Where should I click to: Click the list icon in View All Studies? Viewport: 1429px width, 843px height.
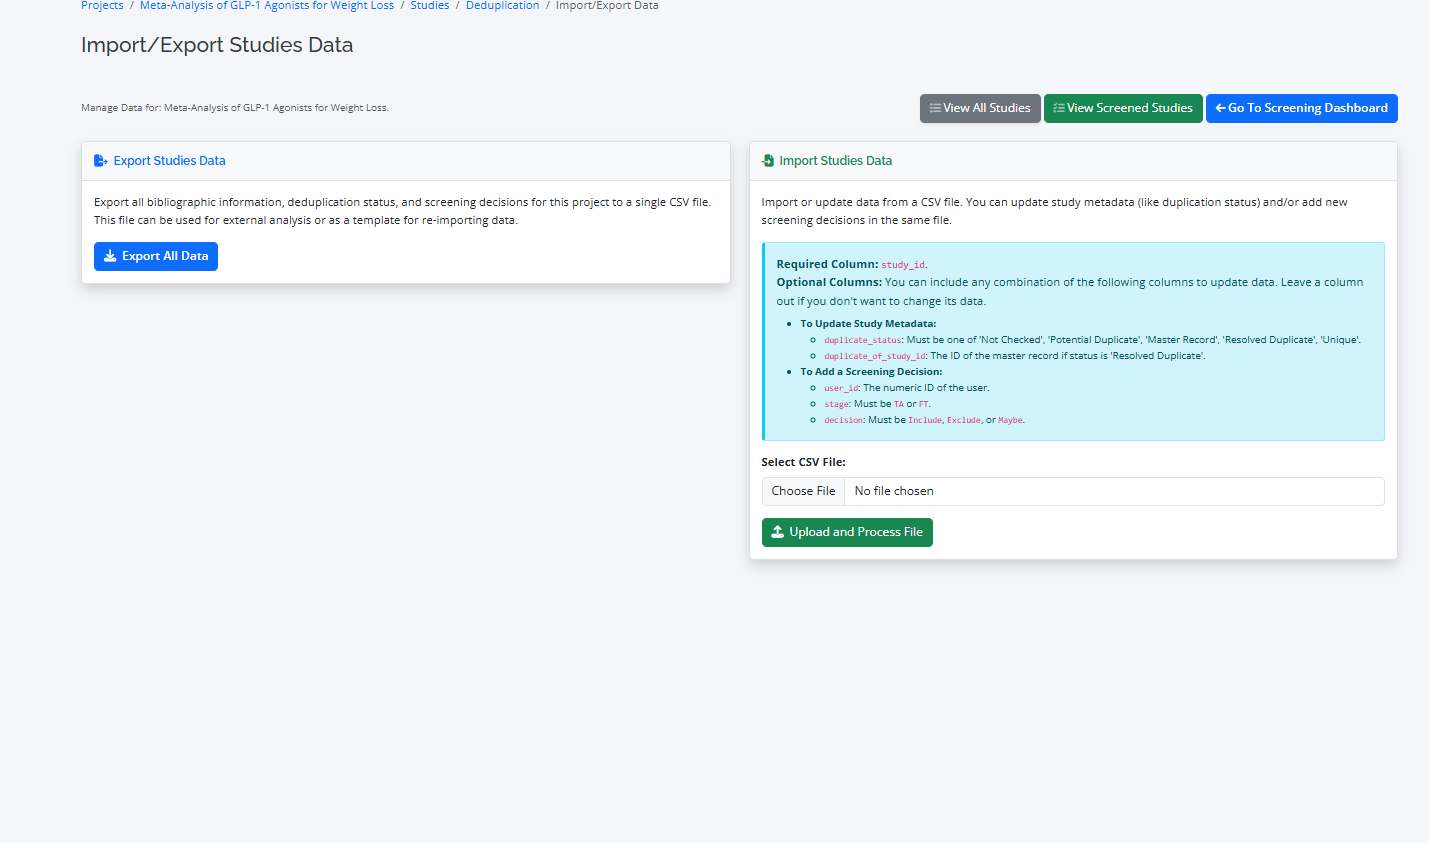pos(935,108)
